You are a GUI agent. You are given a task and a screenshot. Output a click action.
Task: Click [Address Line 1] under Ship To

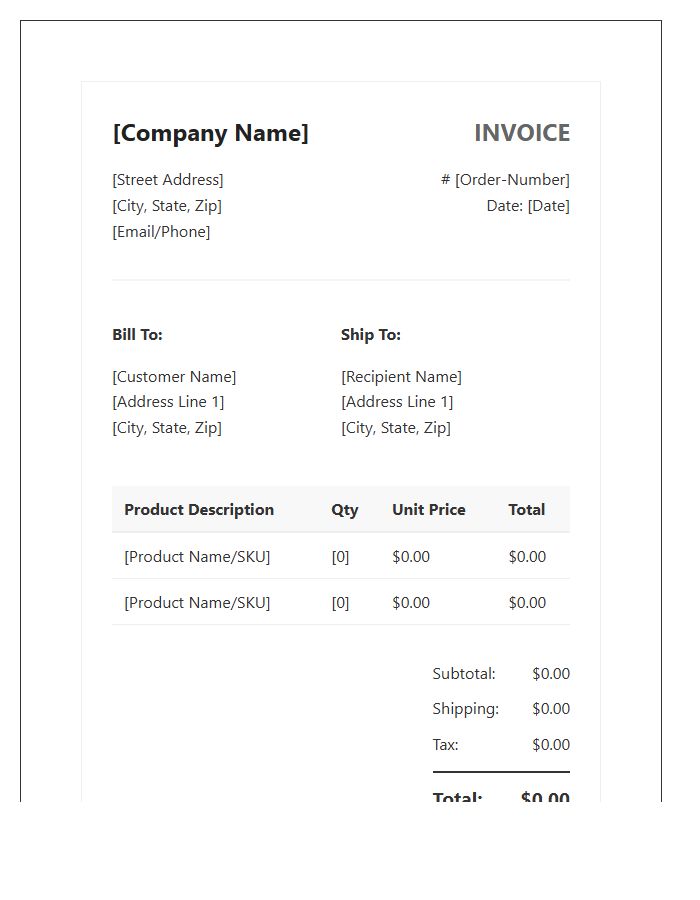(x=397, y=402)
